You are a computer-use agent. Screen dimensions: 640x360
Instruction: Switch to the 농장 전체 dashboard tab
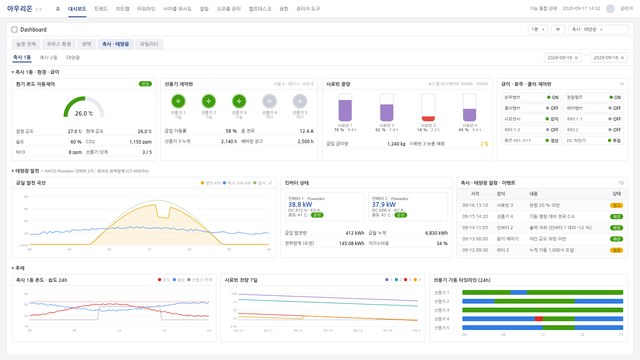26,44
